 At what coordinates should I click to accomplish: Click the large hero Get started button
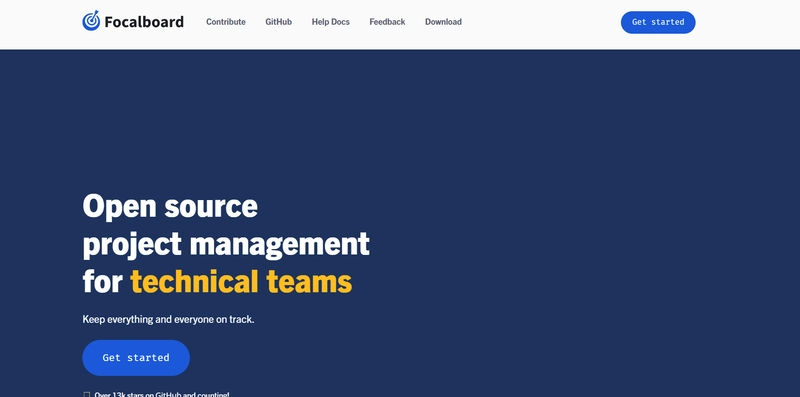pyautogui.click(x=136, y=358)
